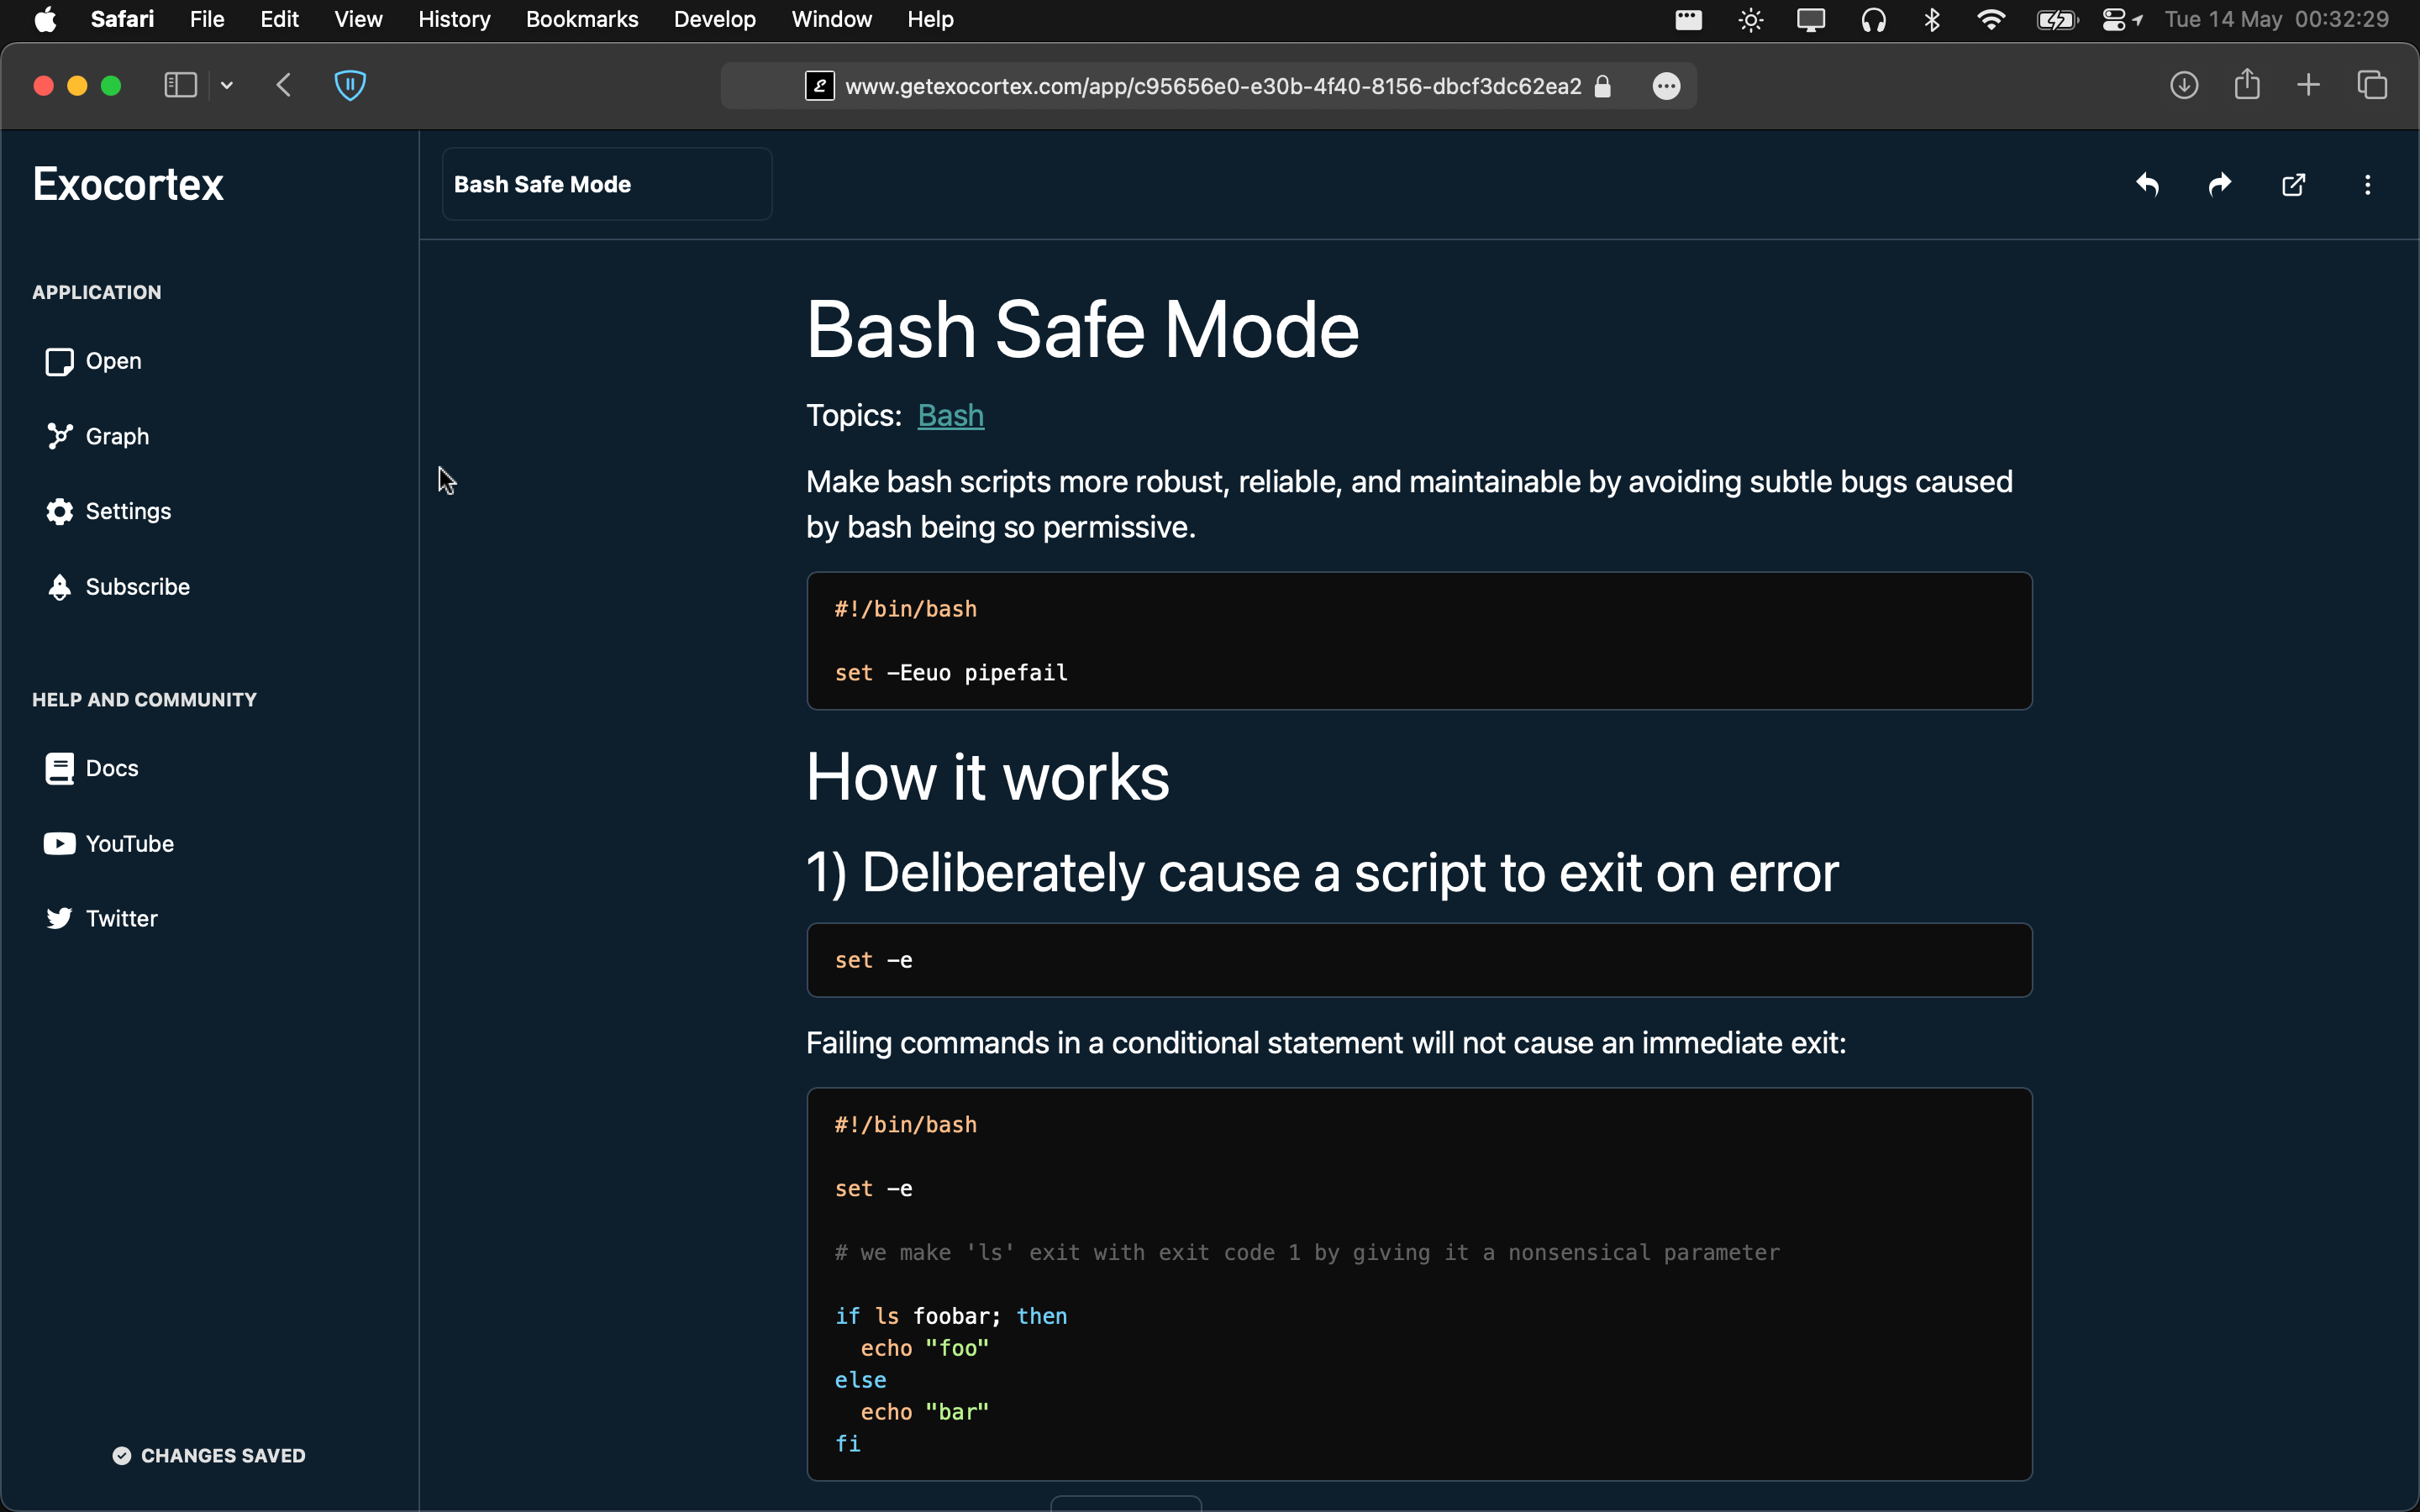Open the Window menu
Screen dimensions: 2420x1512
click(831, 19)
